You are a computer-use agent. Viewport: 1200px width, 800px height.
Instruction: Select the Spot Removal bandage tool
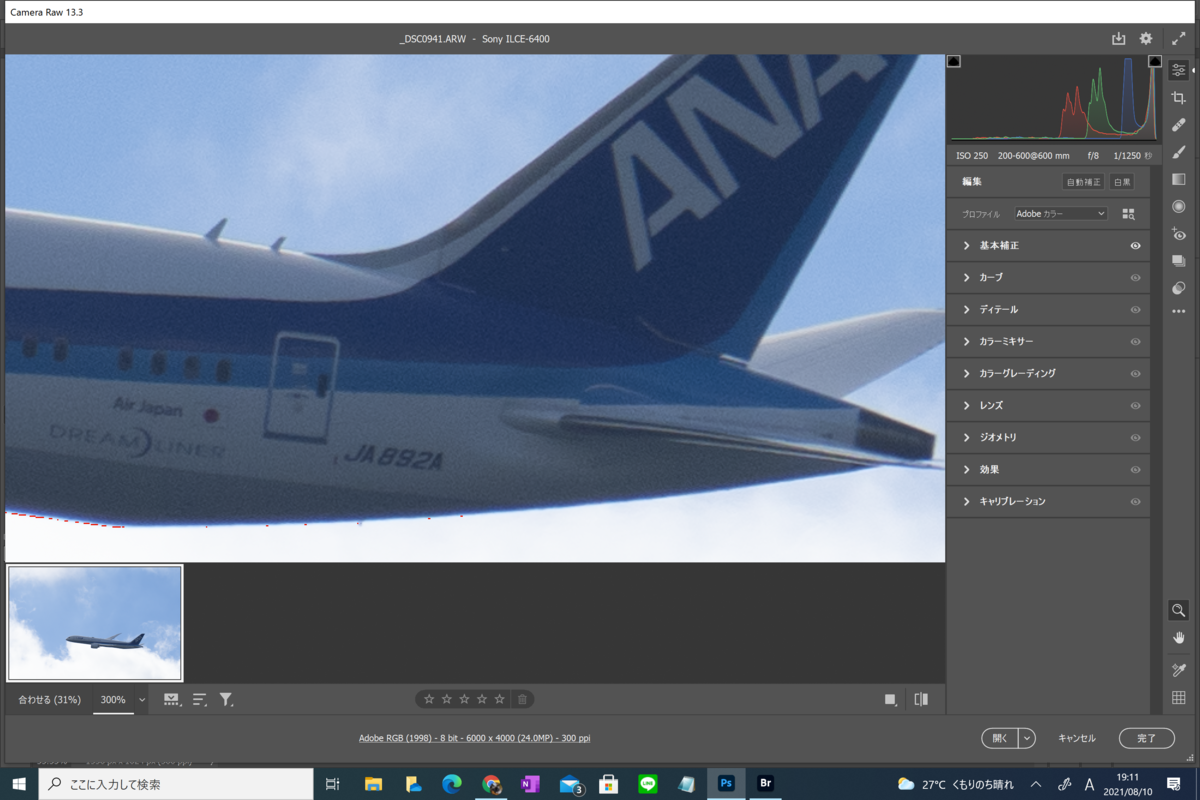[x=1179, y=125]
